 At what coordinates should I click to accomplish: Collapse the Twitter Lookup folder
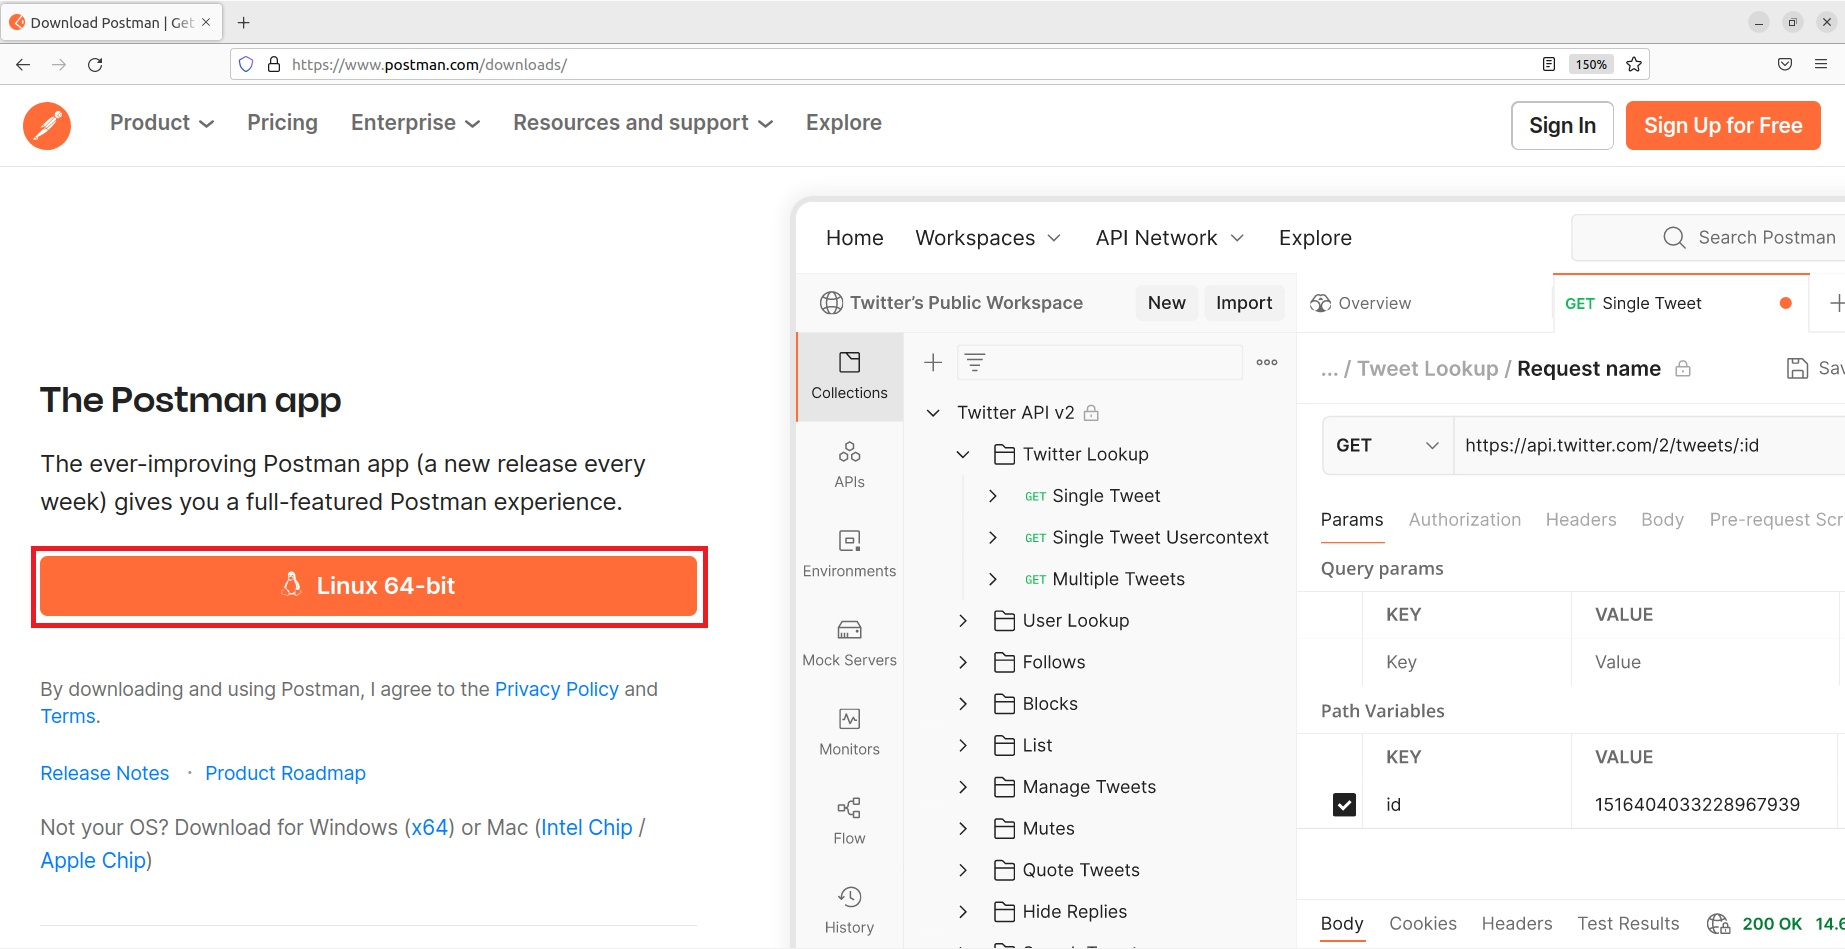click(x=963, y=455)
